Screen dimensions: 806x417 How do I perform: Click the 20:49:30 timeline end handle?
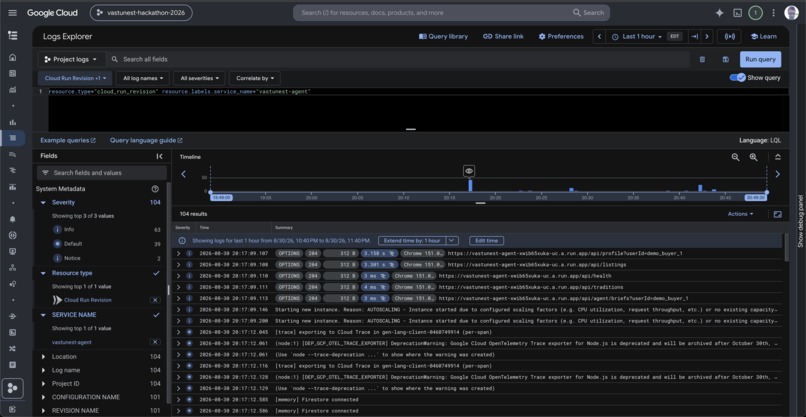coord(756,197)
